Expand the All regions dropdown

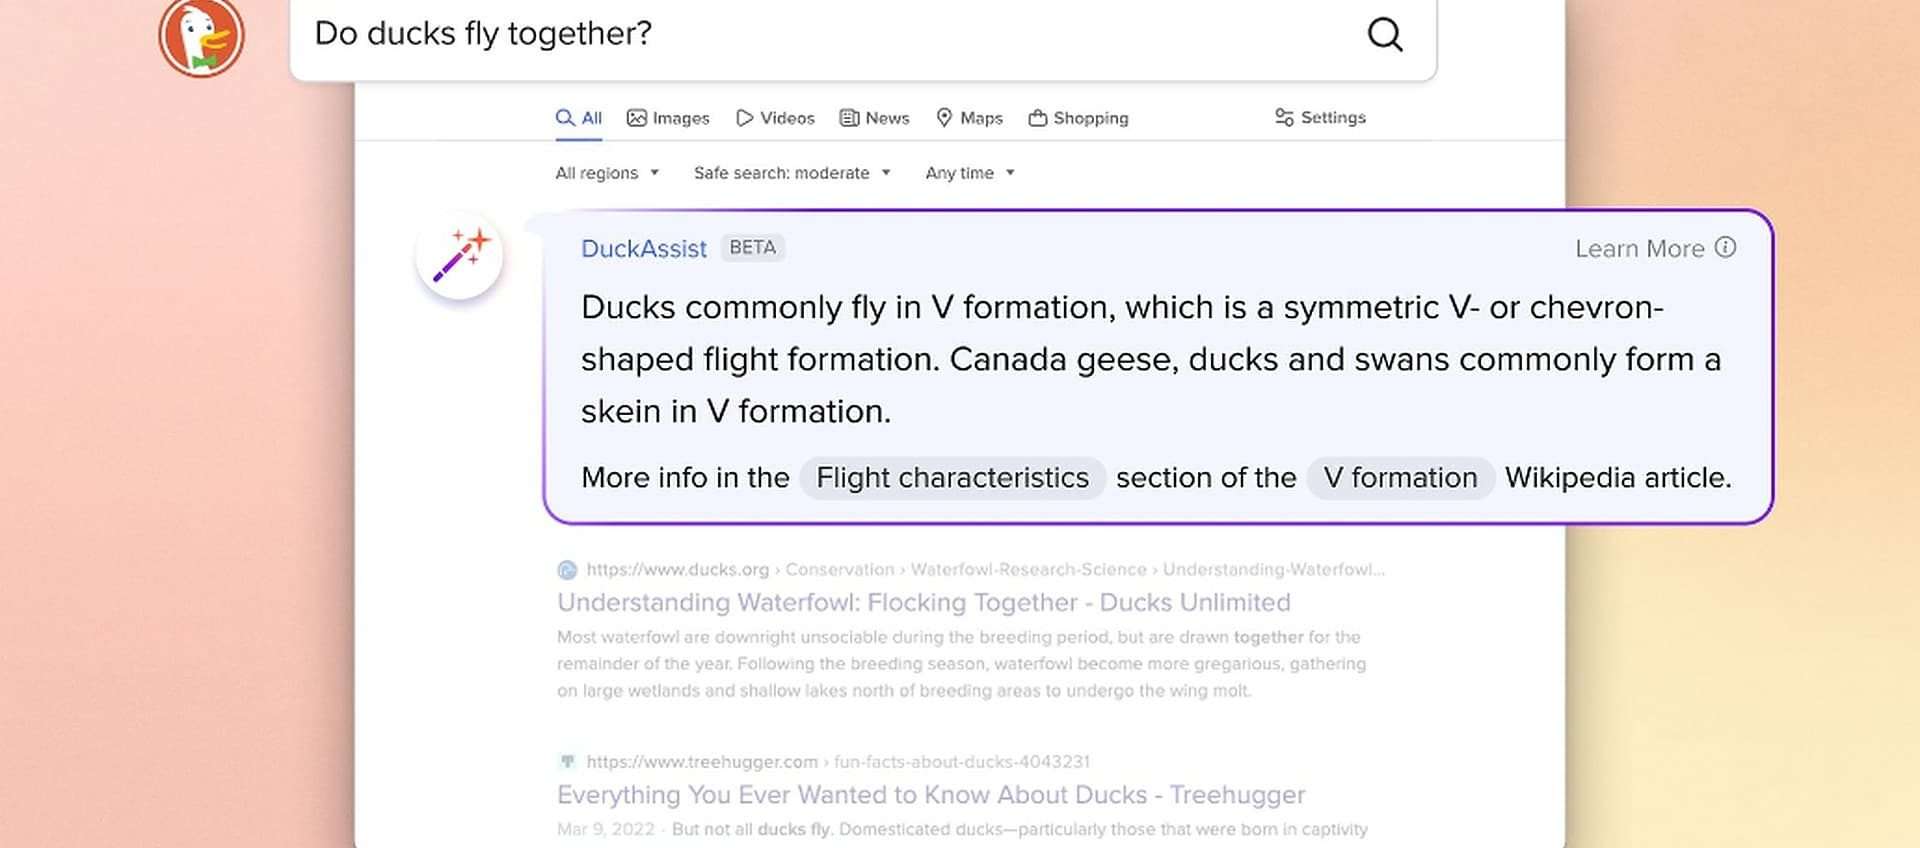[607, 173]
